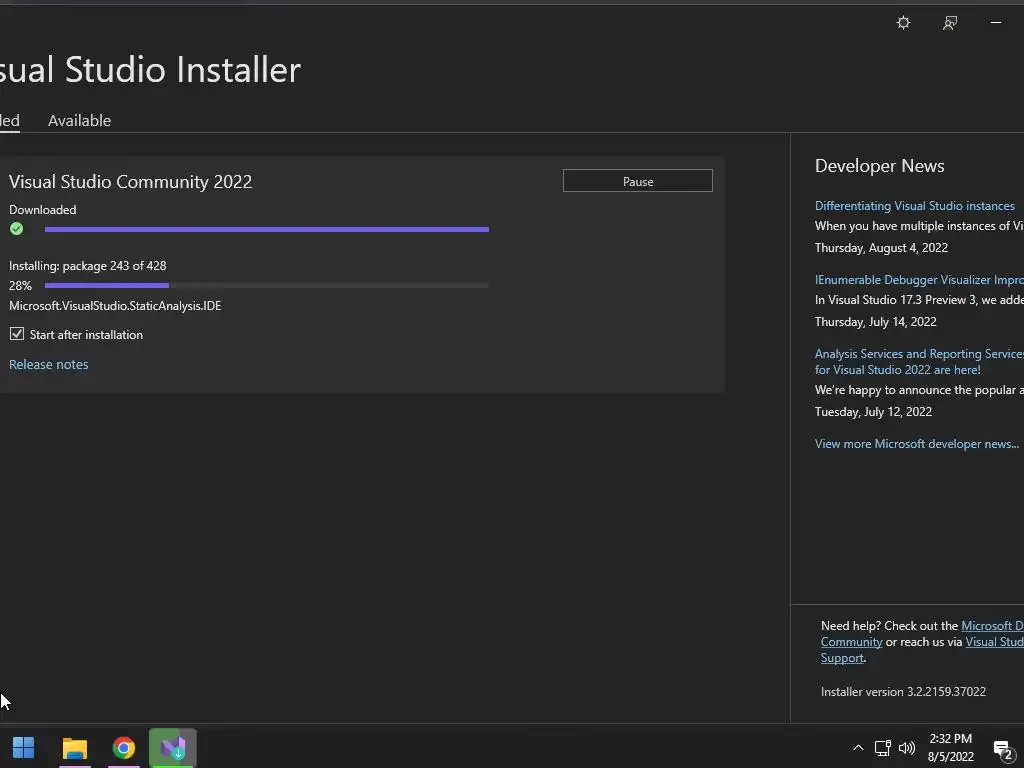Select Tuesday, July 12, 2022 date text
The width and height of the screenshot is (1024, 768).
[x=873, y=411]
